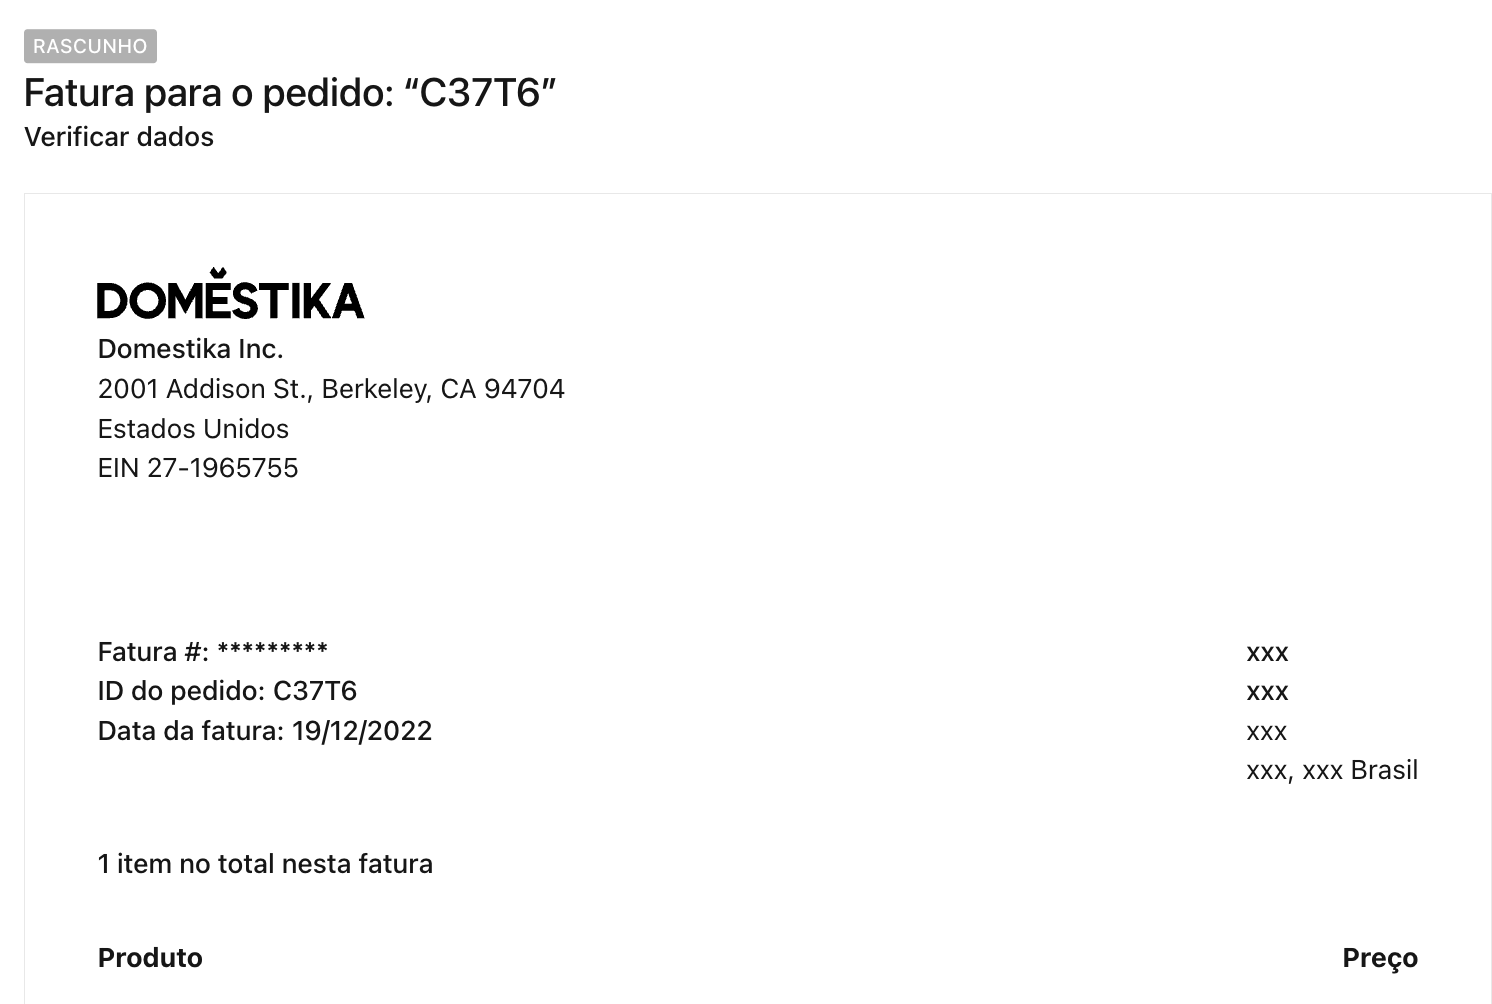Click the 'Produto' column header
This screenshot has height=1004, width=1492.
(x=150, y=958)
